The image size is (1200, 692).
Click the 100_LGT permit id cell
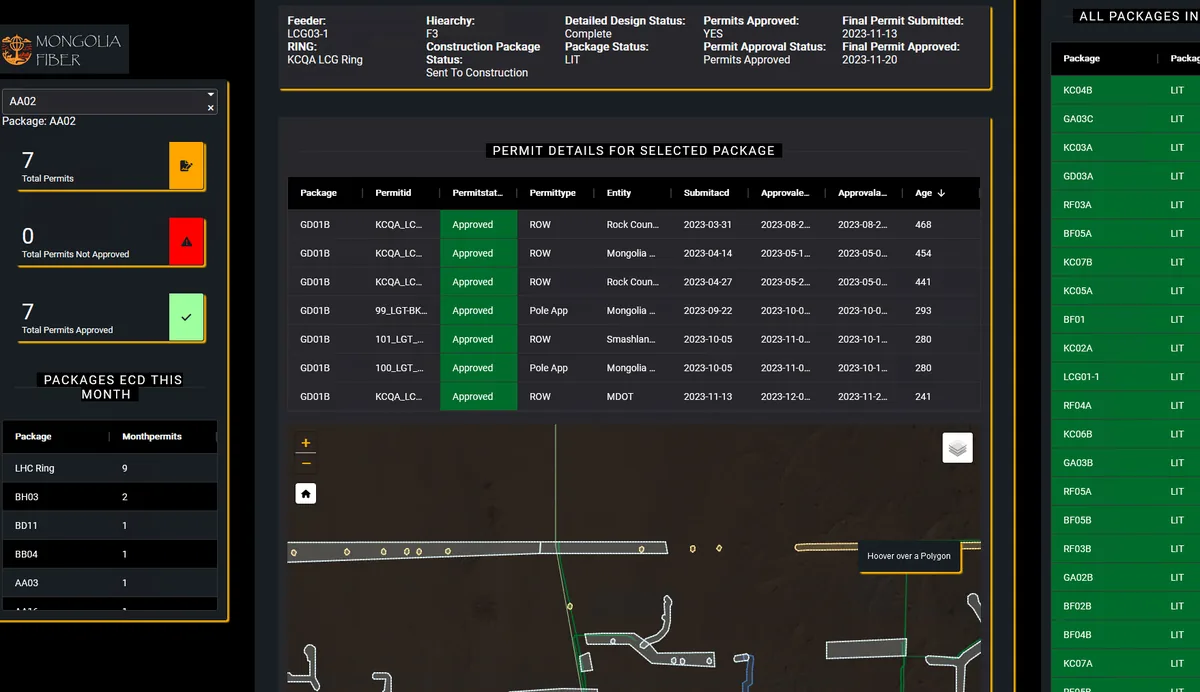click(401, 368)
